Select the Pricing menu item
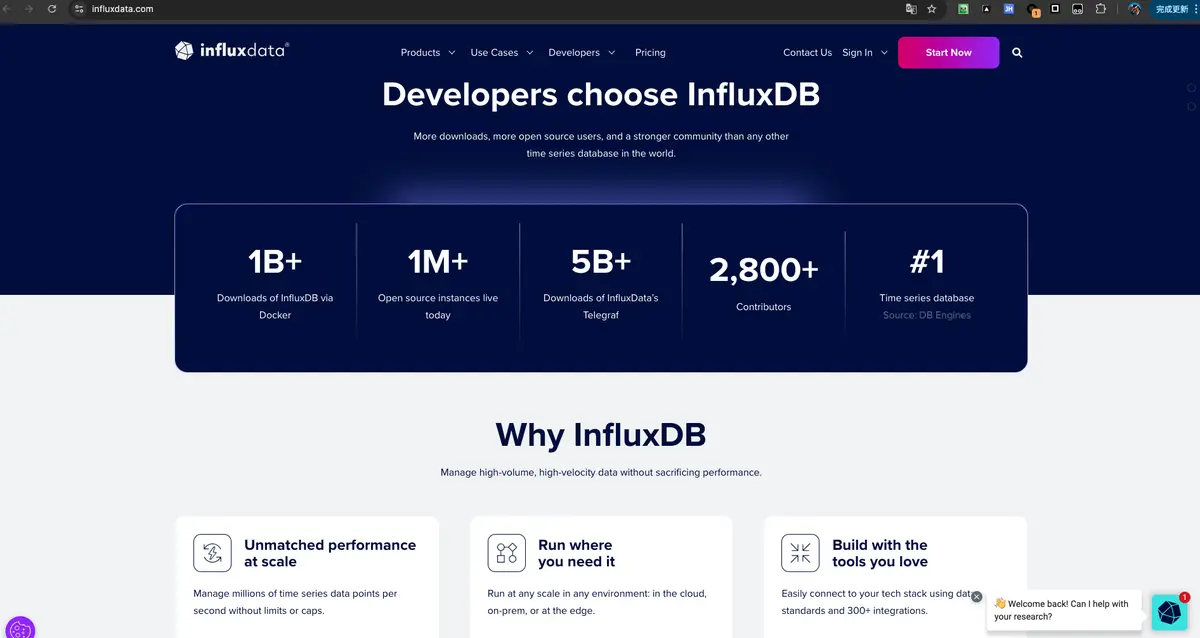This screenshot has width=1200, height=638. pos(650,52)
